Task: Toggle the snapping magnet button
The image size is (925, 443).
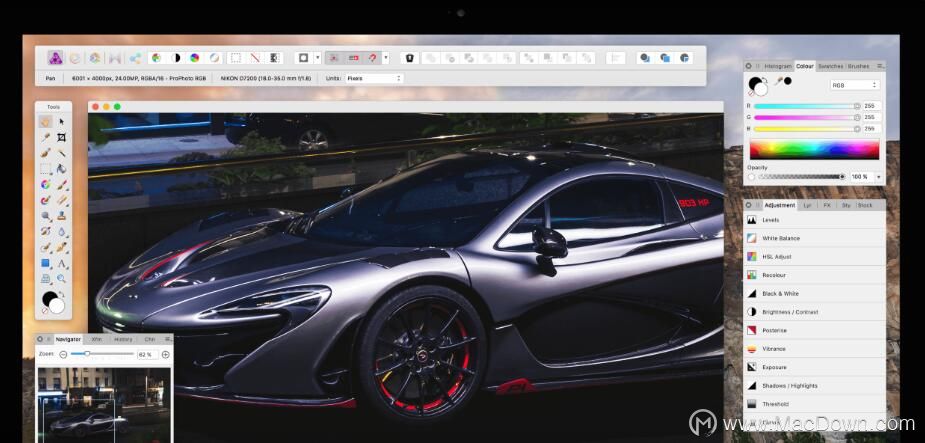Action: point(372,58)
